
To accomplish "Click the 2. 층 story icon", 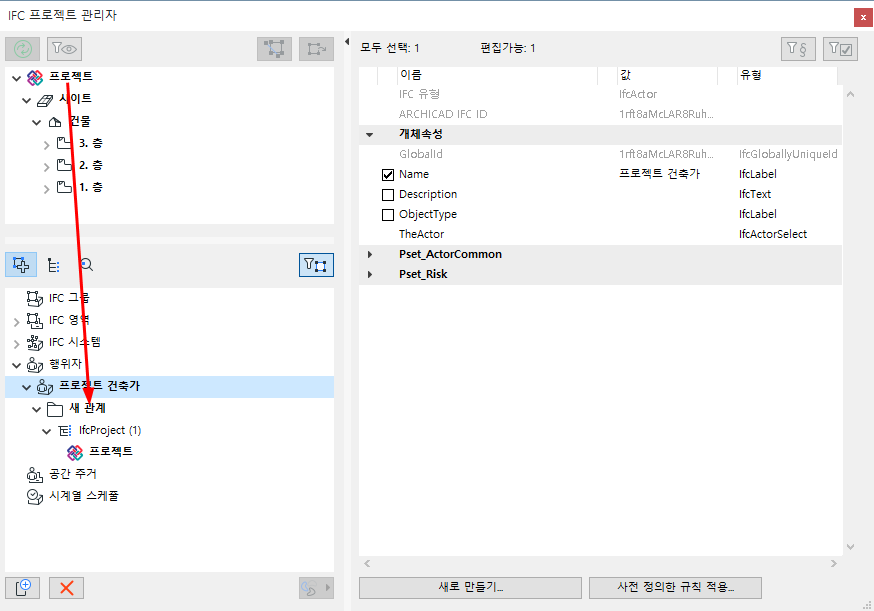I will pyautogui.click(x=64, y=165).
